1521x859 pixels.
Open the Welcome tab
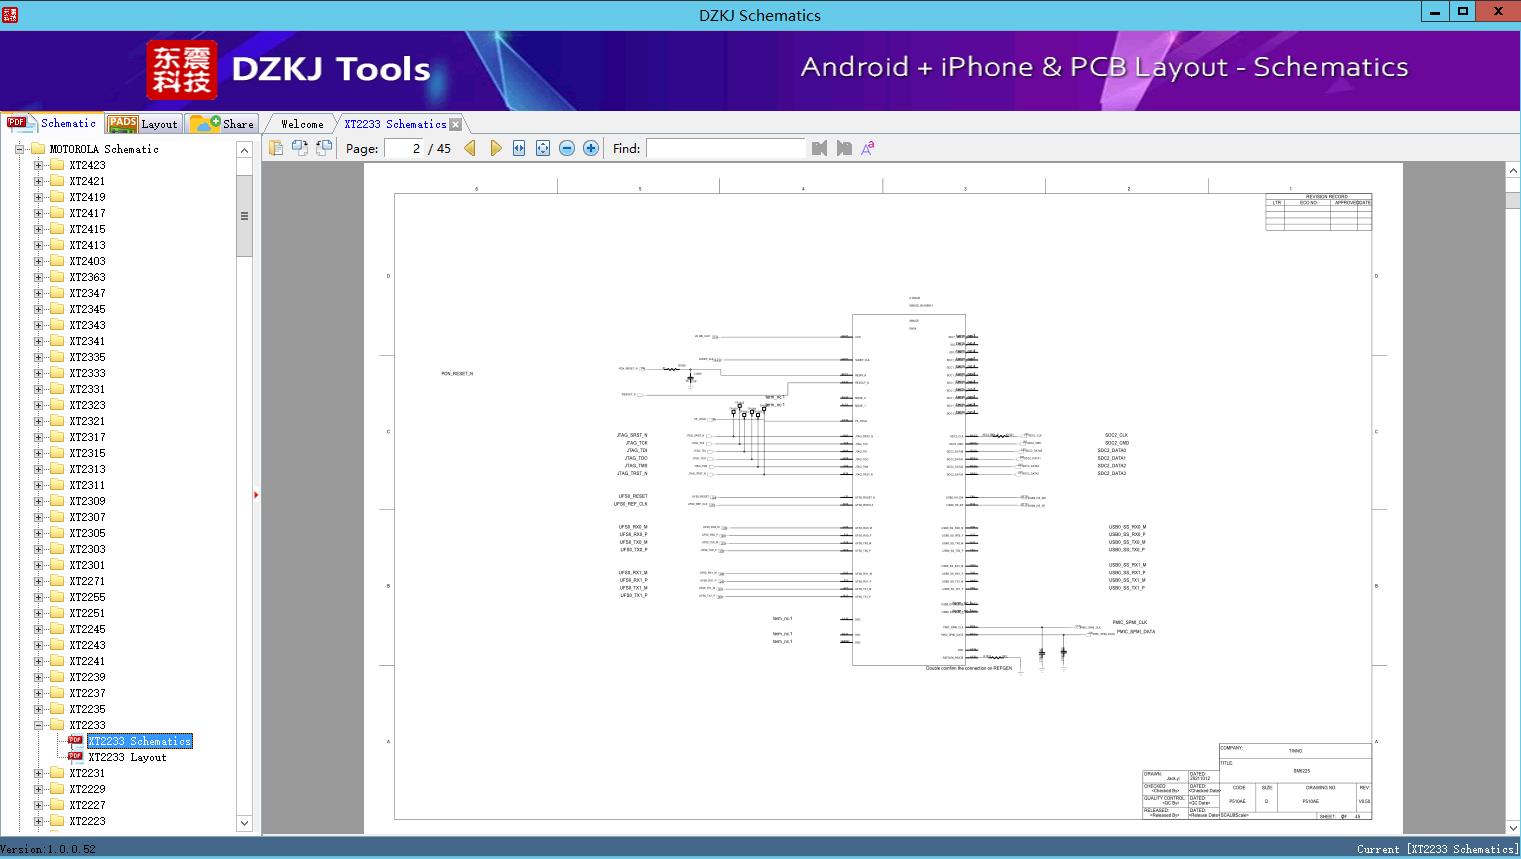(x=302, y=124)
